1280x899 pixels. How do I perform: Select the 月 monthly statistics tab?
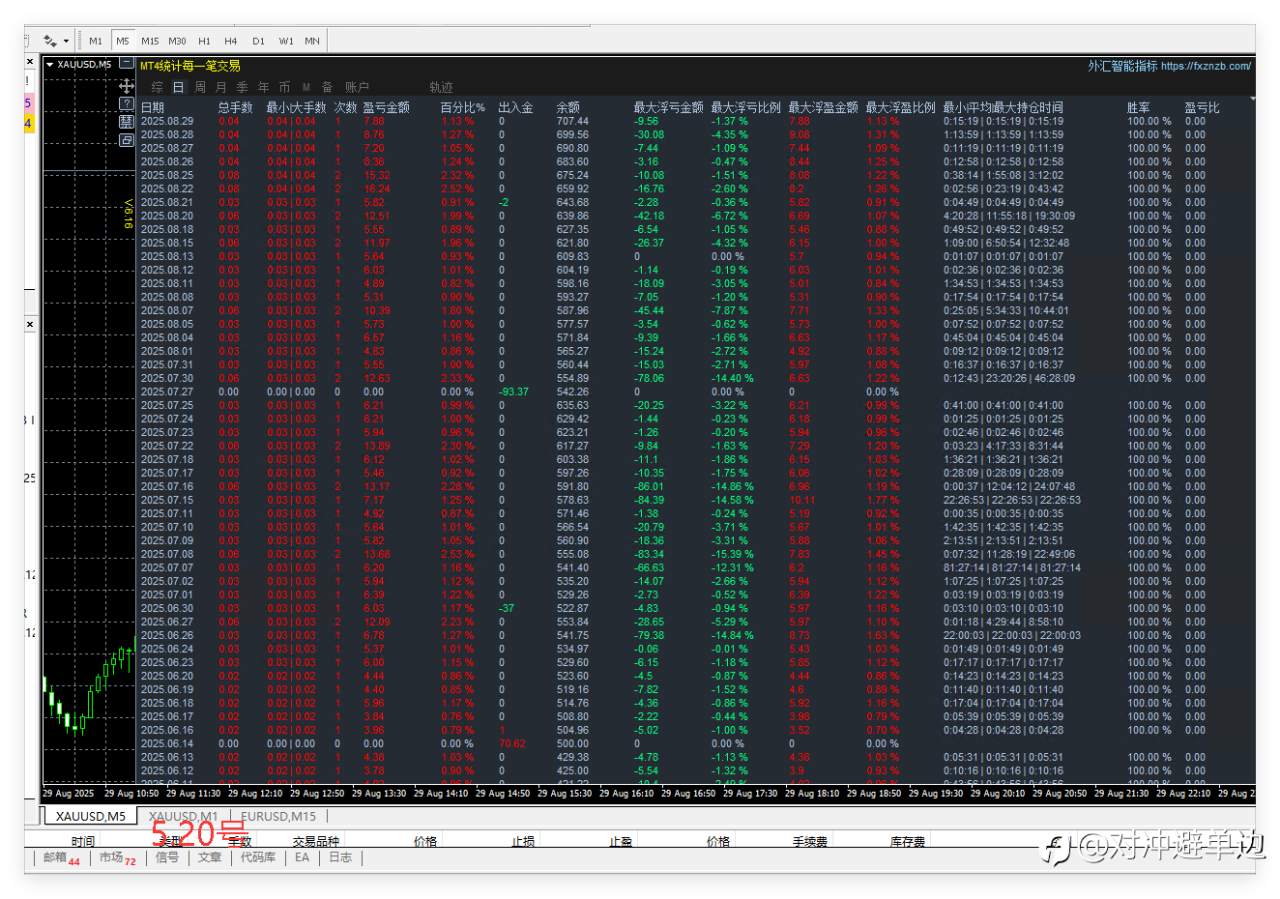point(221,87)
